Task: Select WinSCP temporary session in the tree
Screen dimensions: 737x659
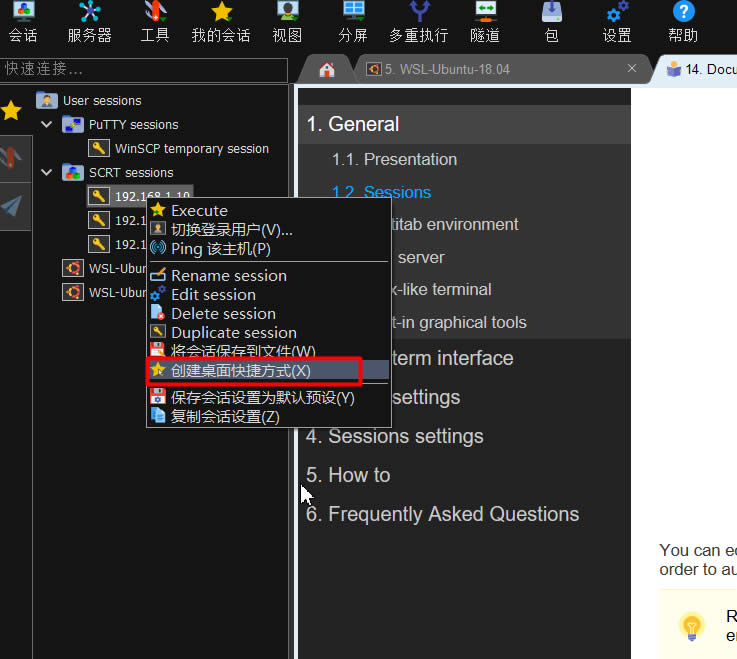Action: [191, 148]
